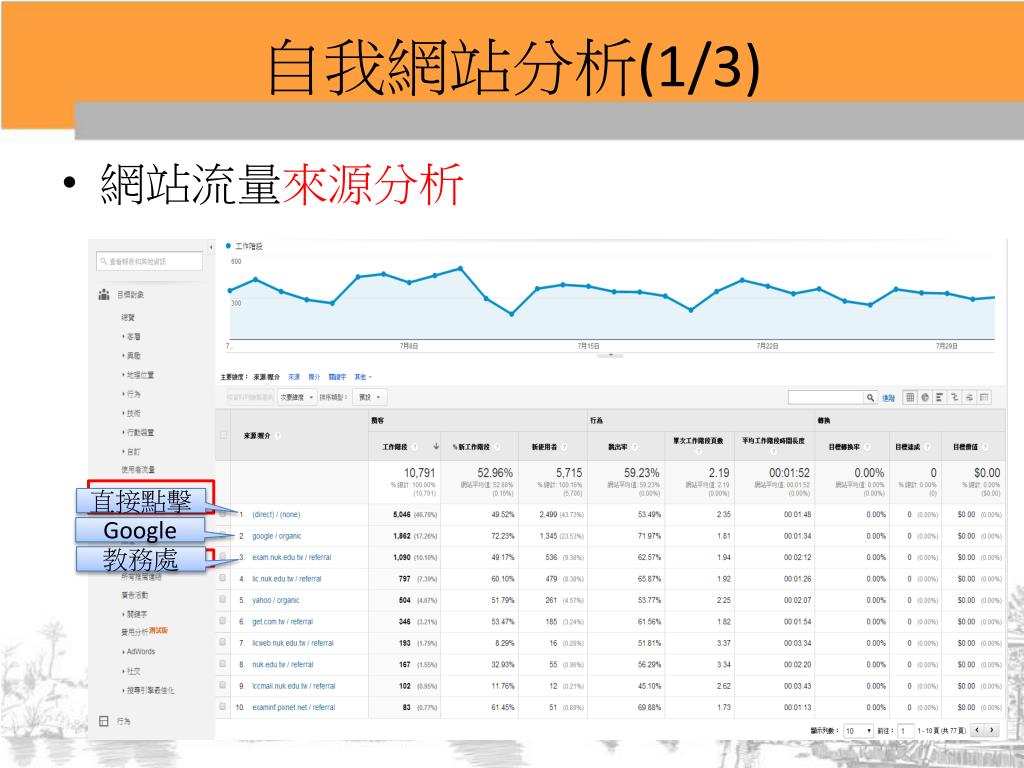Click the sort arrow on 工作階段 column

tap(436, 447)
